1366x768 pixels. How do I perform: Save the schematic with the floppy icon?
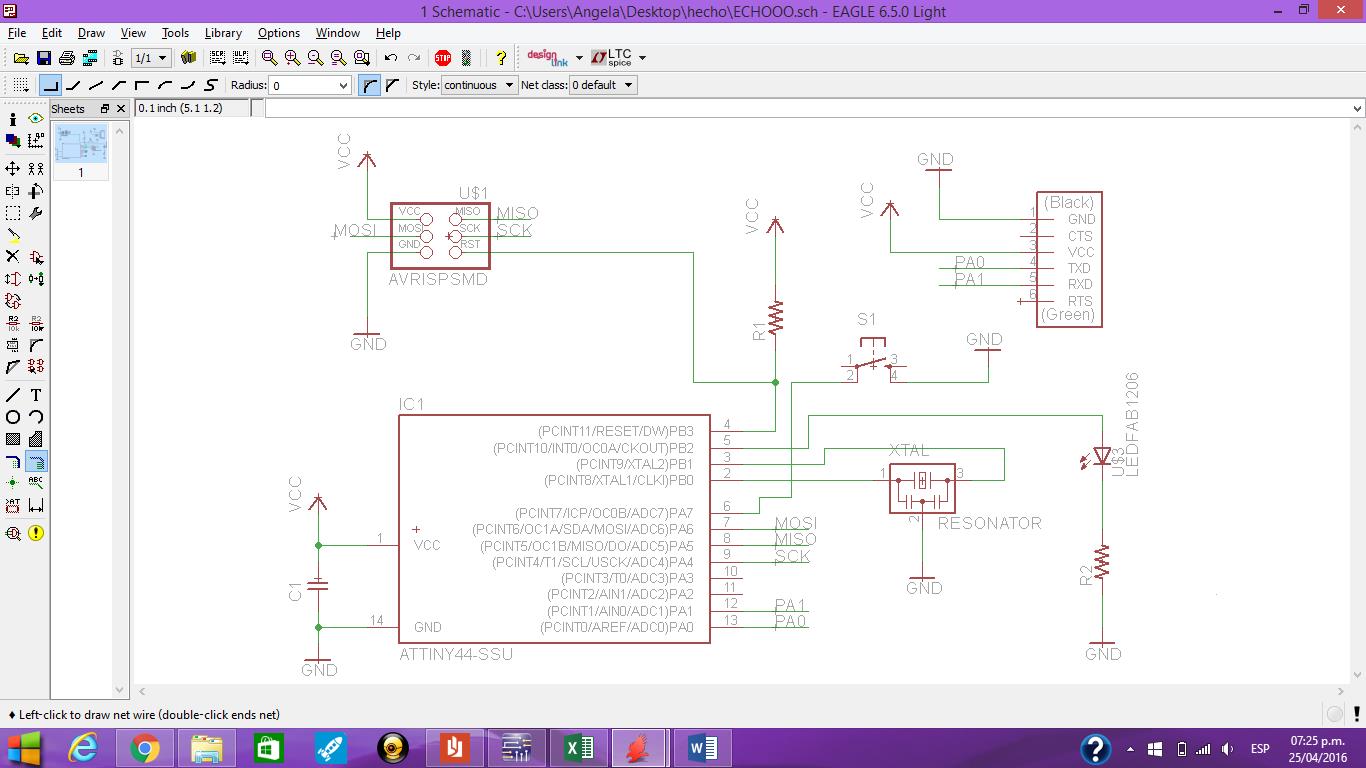point(43,58)
